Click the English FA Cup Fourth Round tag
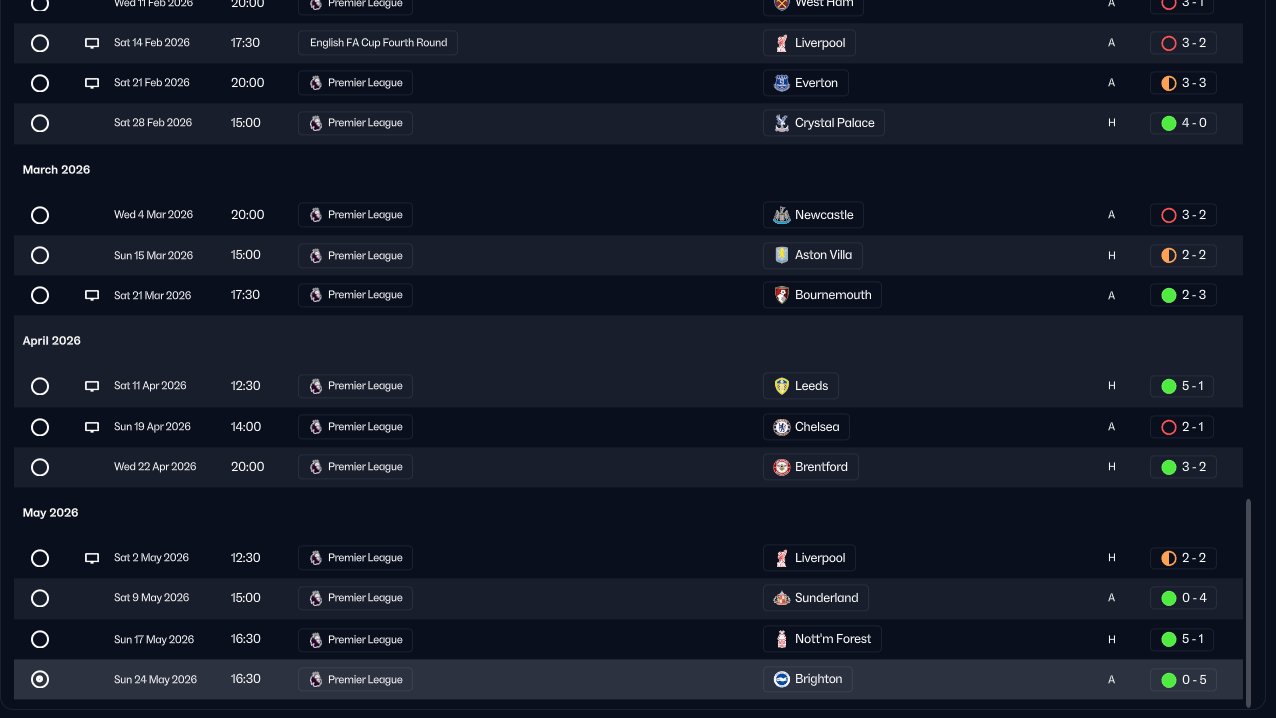This screenshot has height=718, width=1276. click(x=378, y=43)
